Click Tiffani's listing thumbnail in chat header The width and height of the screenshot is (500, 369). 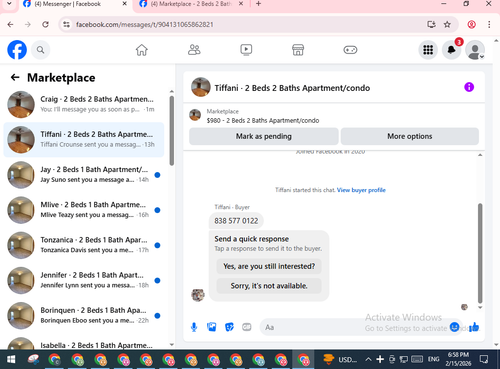point(201,87)
